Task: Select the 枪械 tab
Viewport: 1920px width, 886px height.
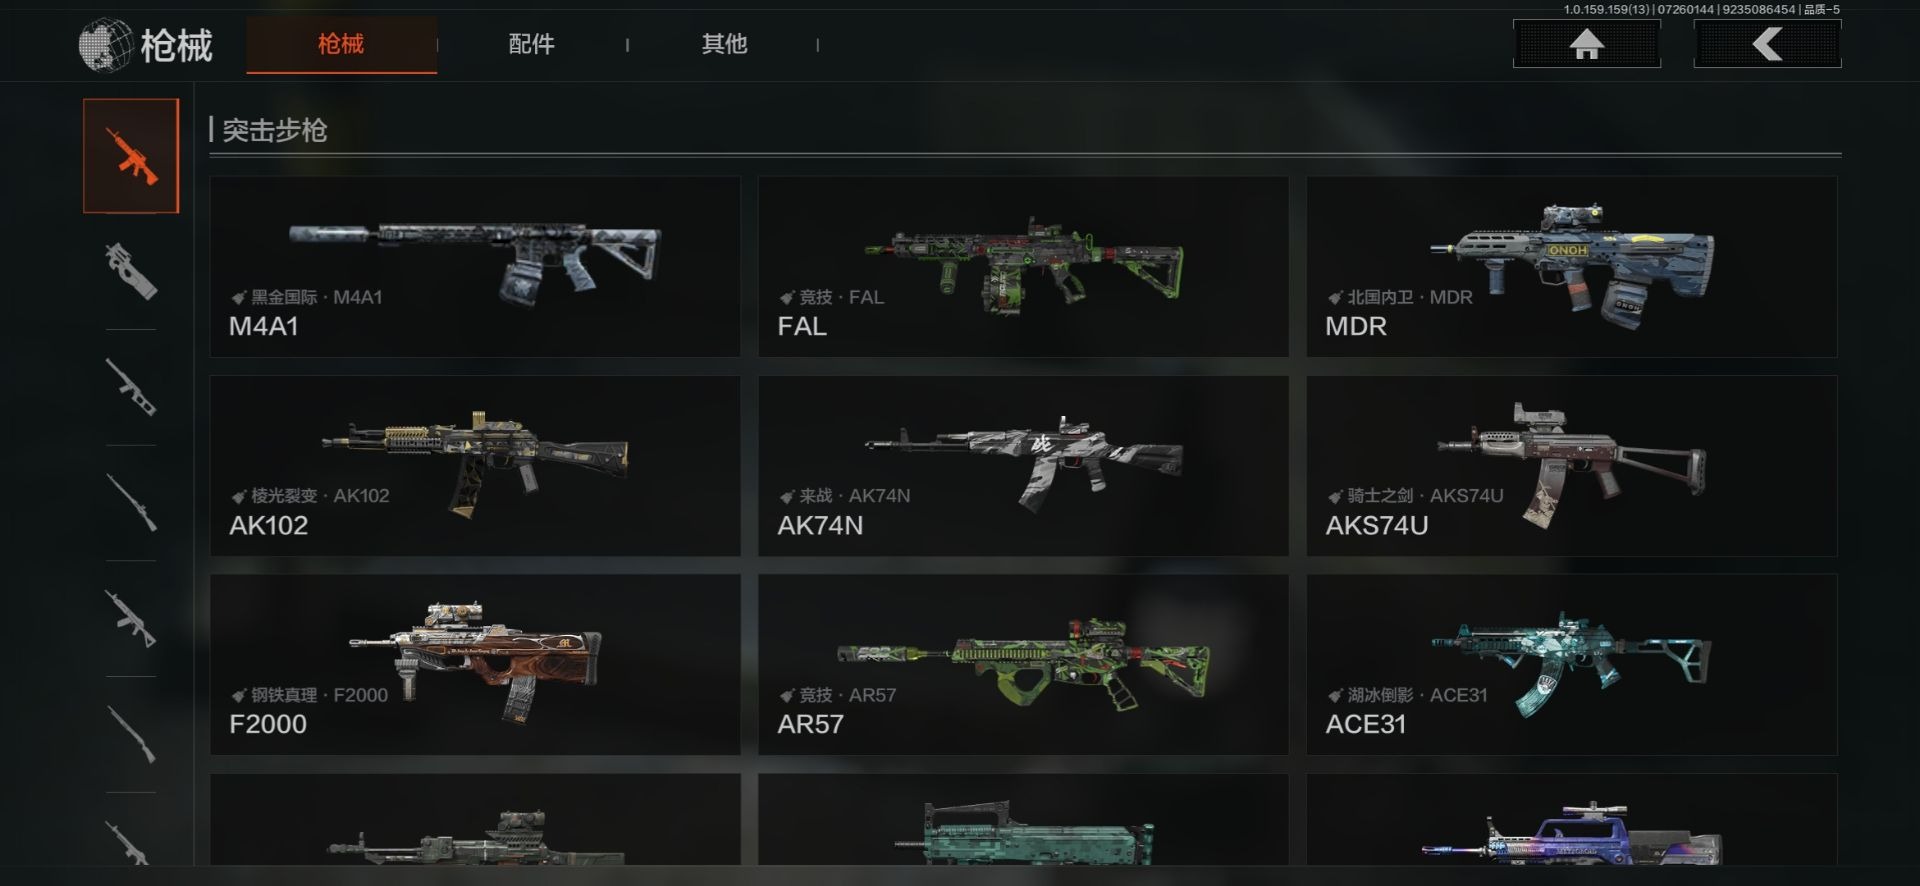Action: point(341,44)
